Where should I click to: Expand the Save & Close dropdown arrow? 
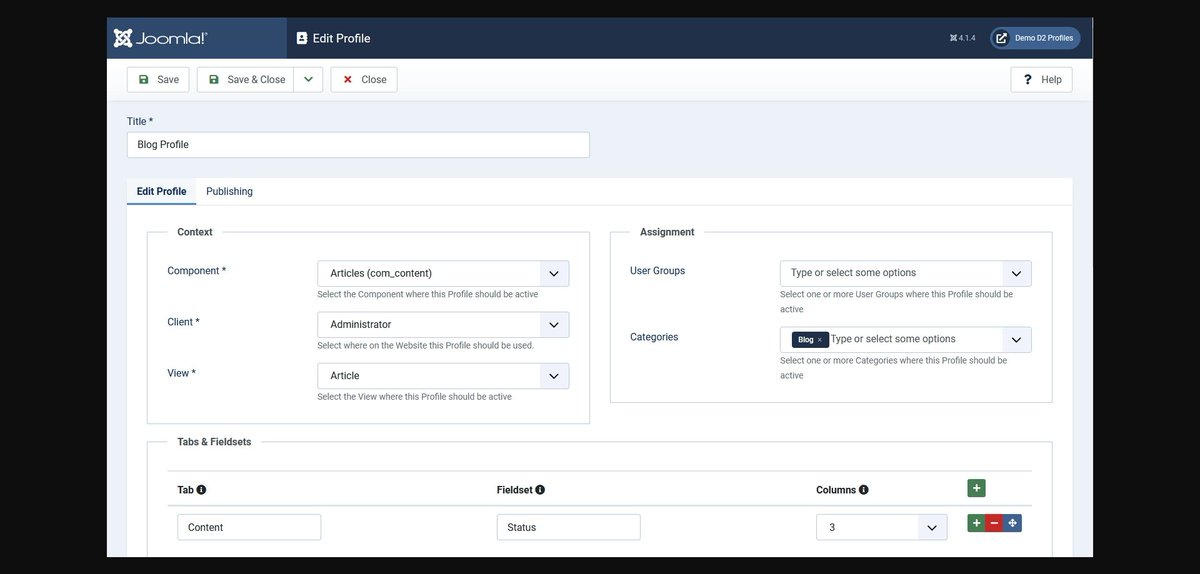click(x=308, y=80)
